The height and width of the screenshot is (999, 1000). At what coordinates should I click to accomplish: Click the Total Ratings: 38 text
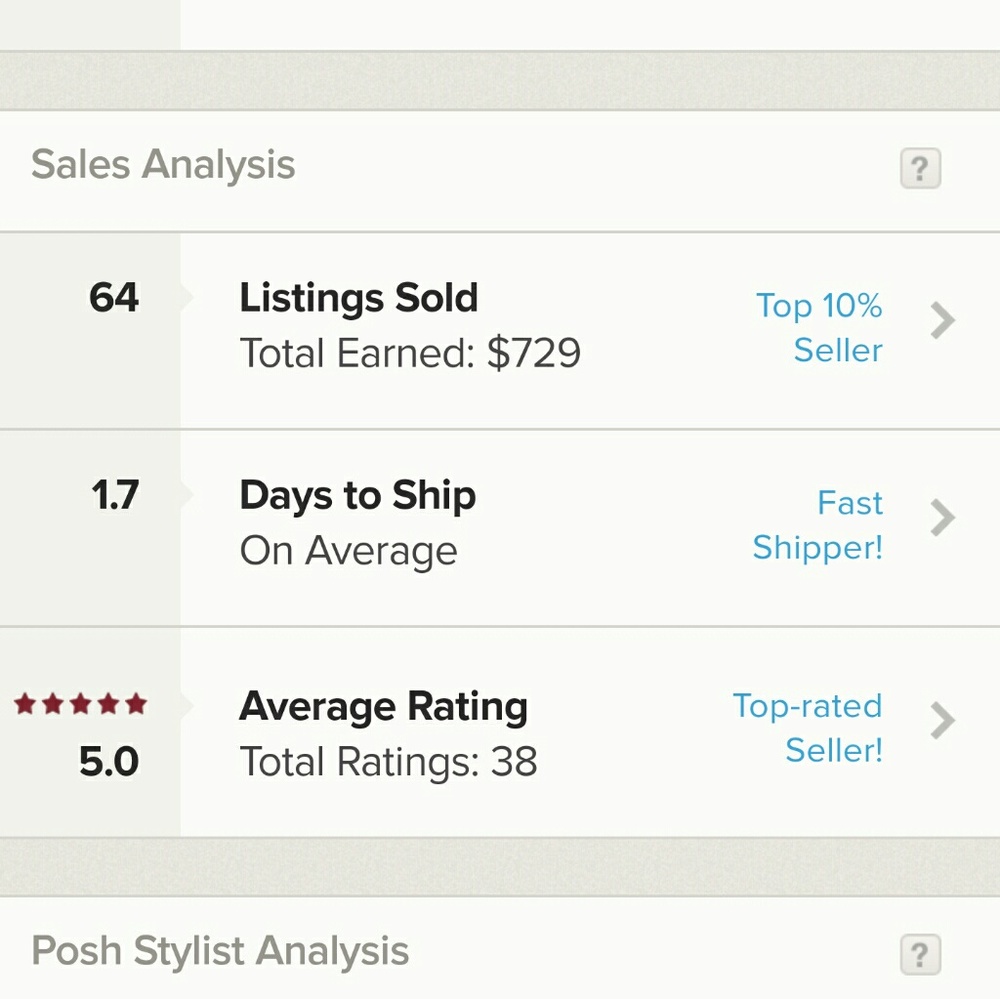pyautogui.click(x=388, y=763)
